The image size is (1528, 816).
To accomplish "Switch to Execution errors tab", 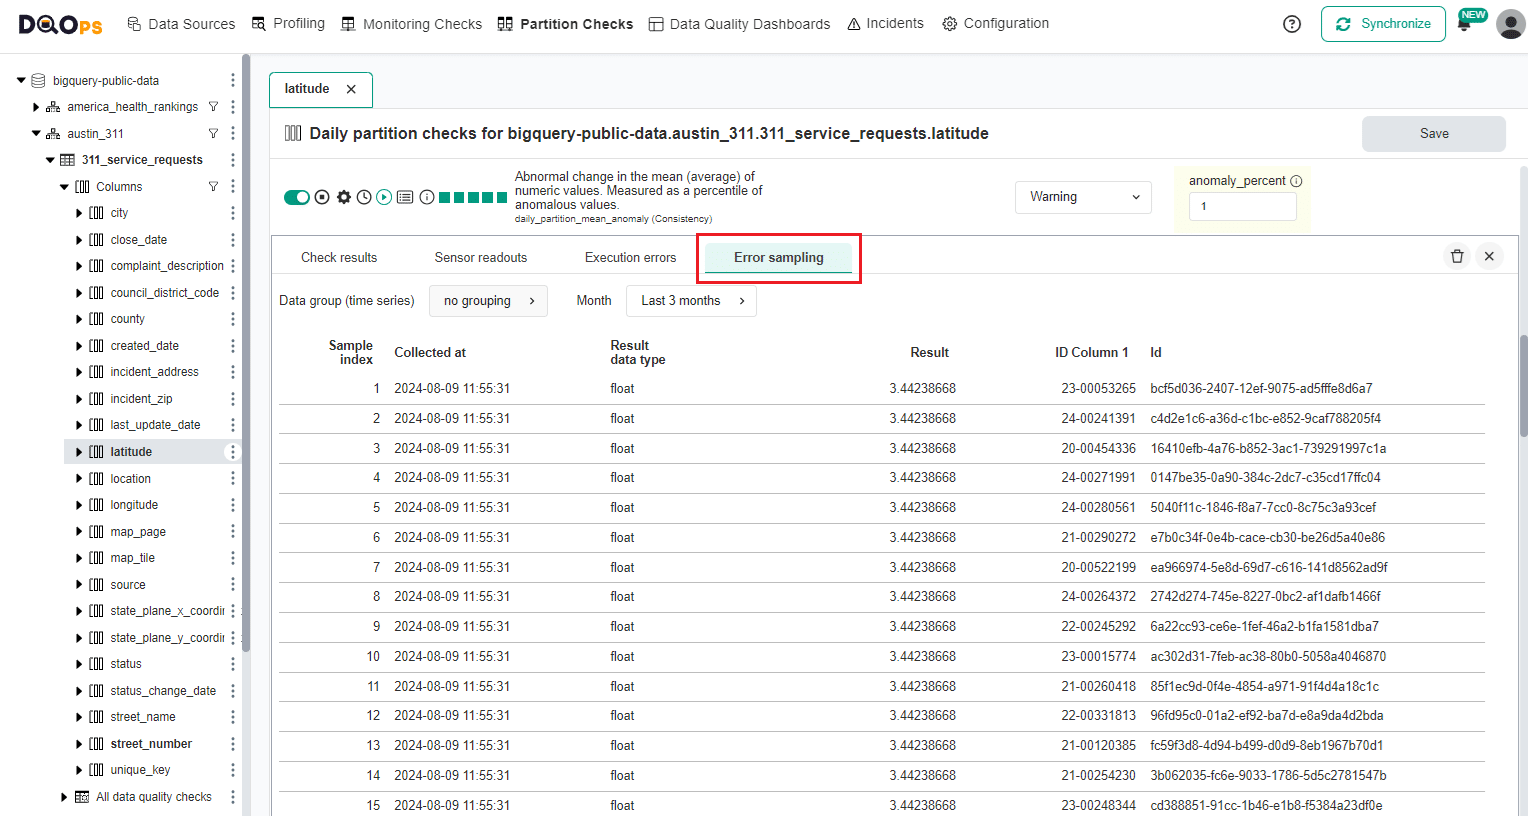I will 630,257.
